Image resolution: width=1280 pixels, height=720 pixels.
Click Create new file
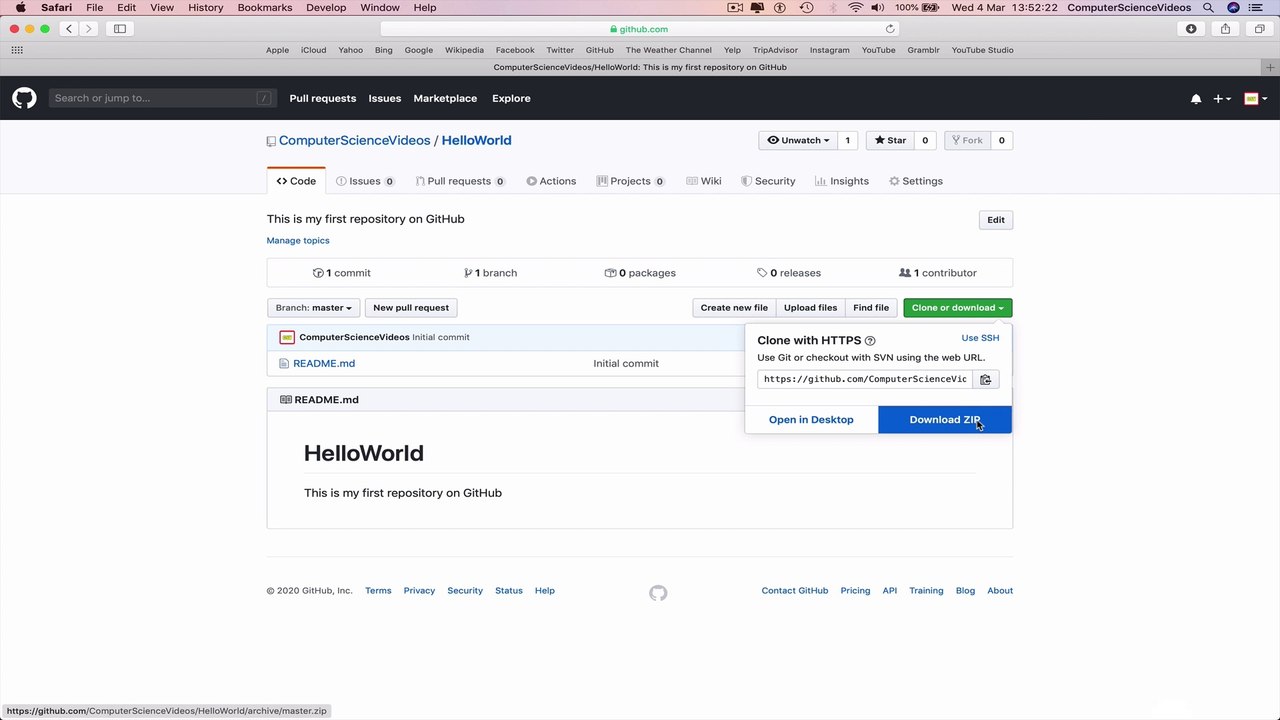coord(734,308)
